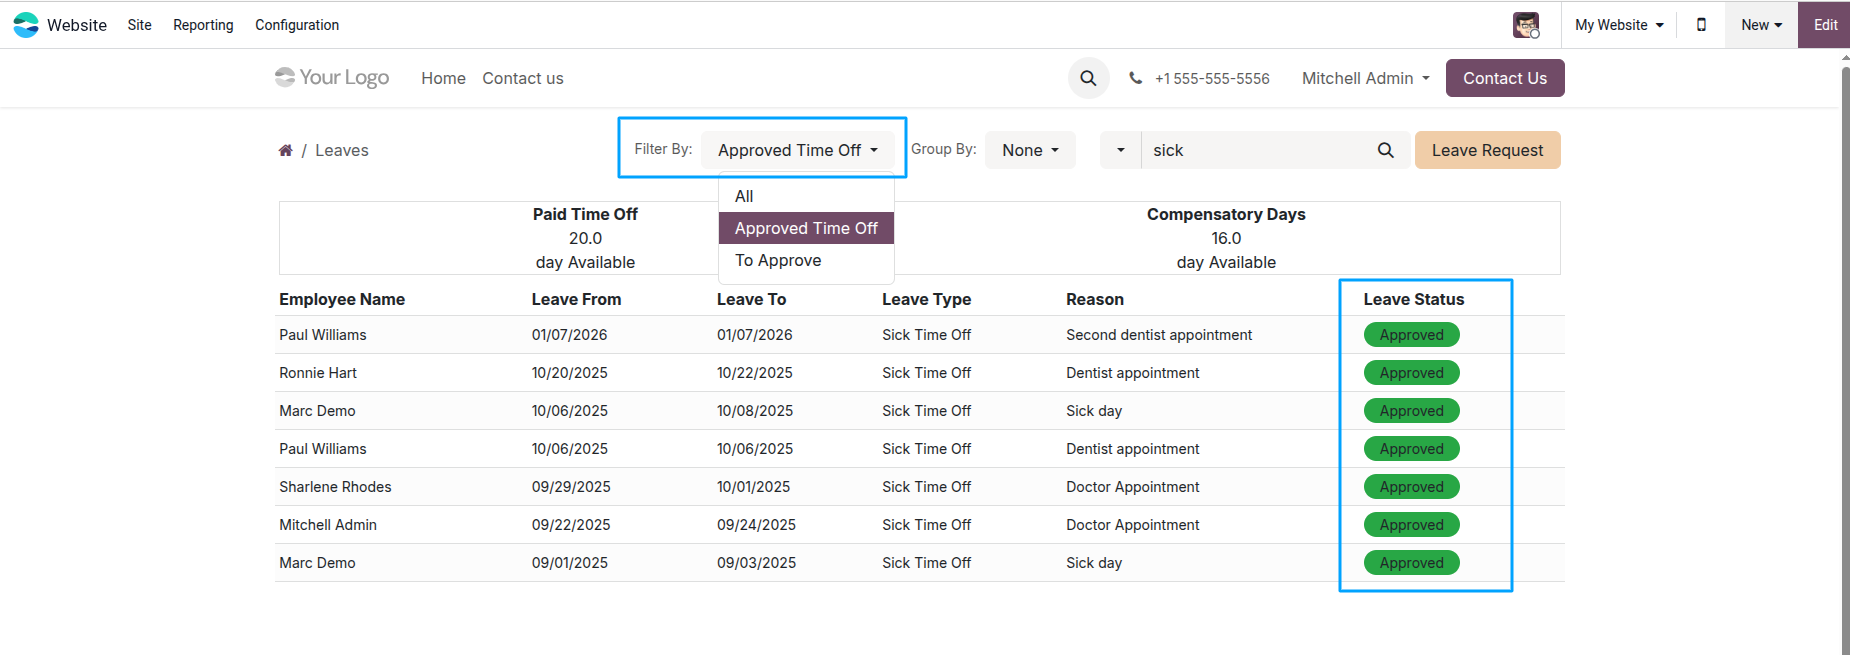
Task: Click Approved badge for leave from 09/01/2025
Action: [1411, 563]
